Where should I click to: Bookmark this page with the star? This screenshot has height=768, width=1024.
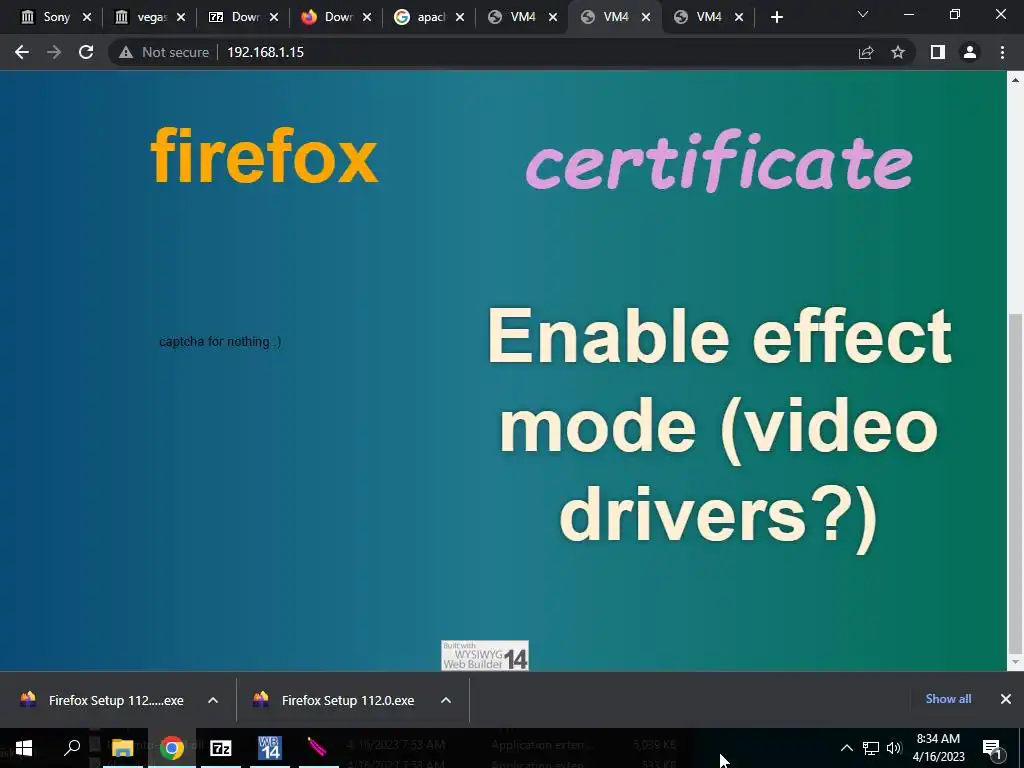coord(898,52)
